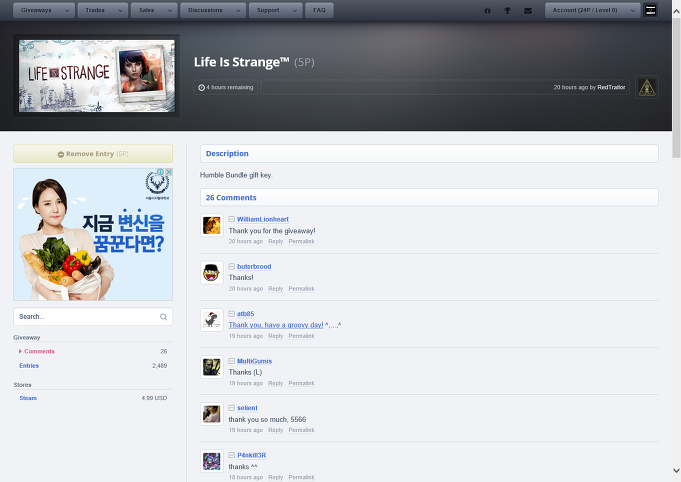
Task: Open buterbrood's avatar
Action: click(212, 273)
